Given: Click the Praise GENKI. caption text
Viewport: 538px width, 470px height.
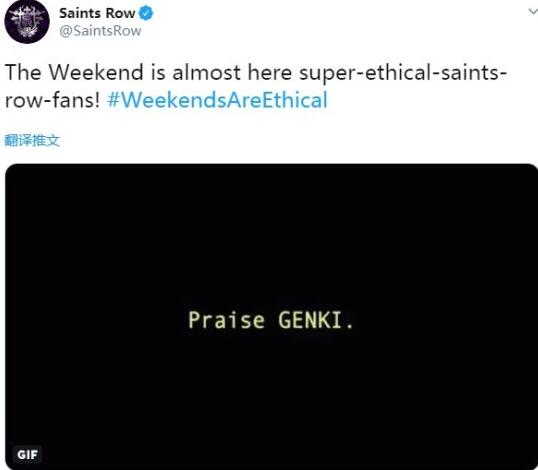Looking at the screenshot, I should pyautogui.click(x=271, y=320).
